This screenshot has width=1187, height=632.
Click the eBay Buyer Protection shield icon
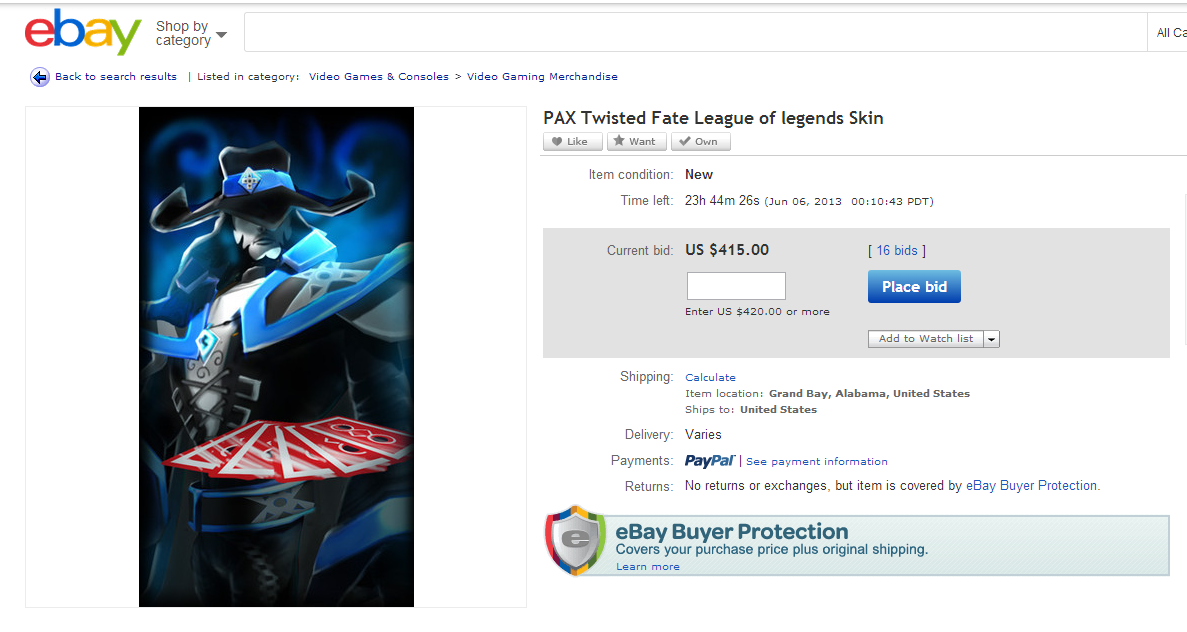point(576,540)
